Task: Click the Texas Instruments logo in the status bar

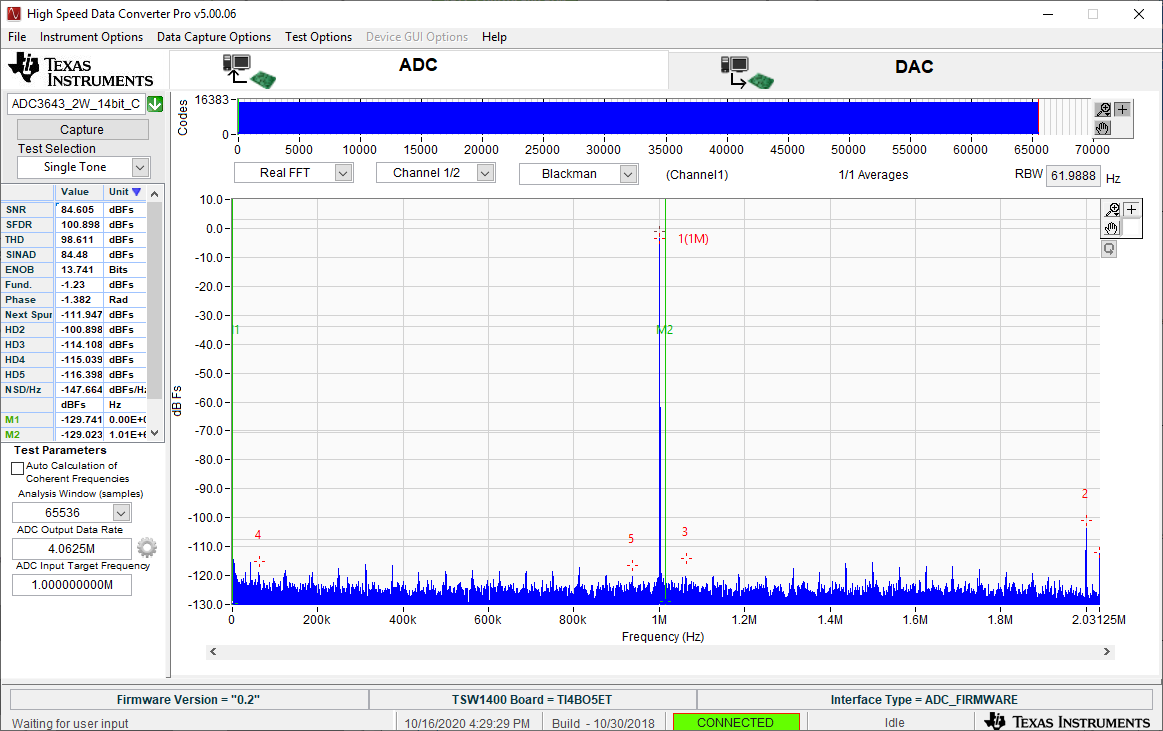Action: (x=1067, y=721)
